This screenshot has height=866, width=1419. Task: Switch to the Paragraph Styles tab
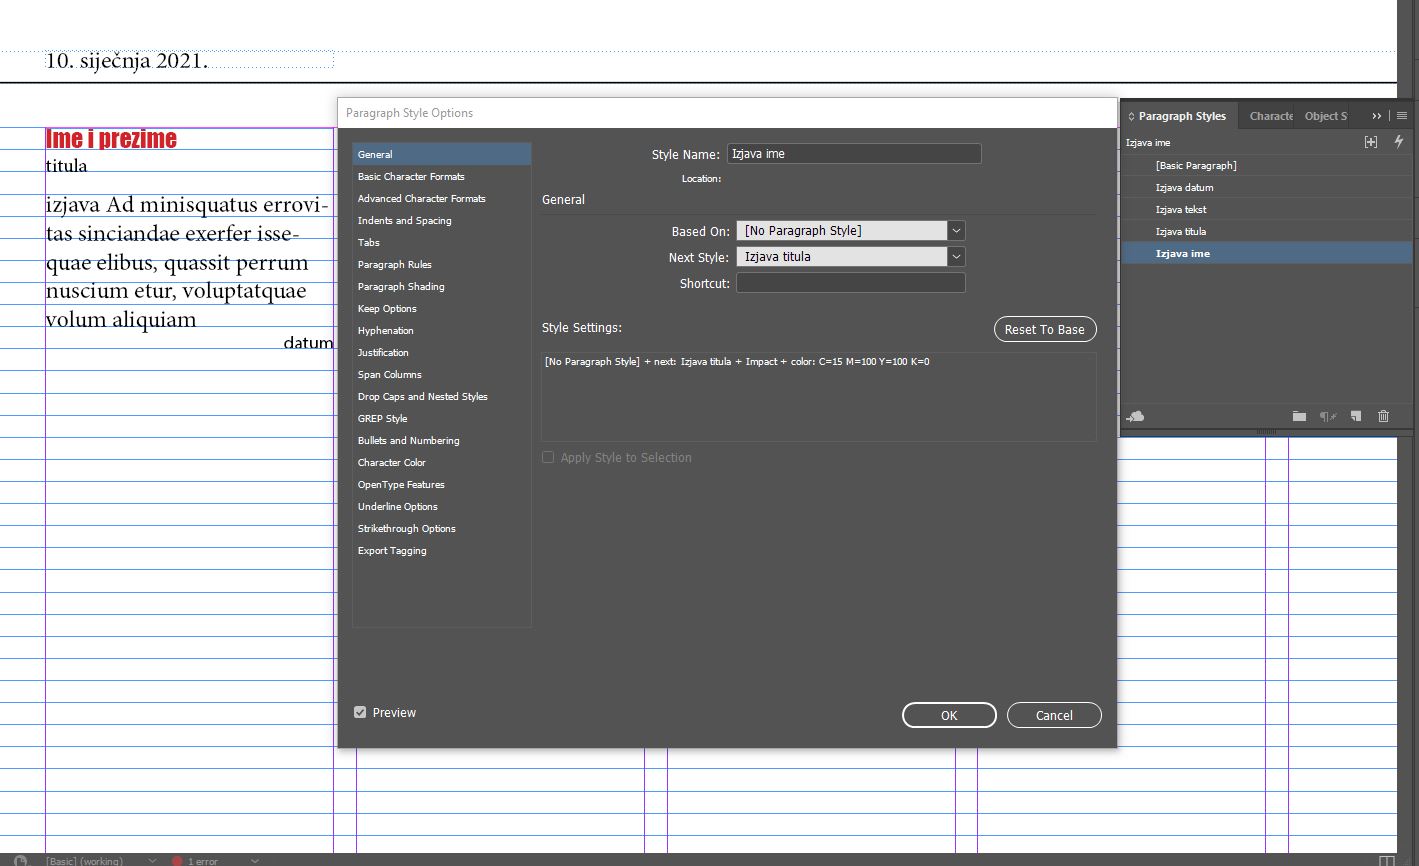click(x=1181, y=116)
